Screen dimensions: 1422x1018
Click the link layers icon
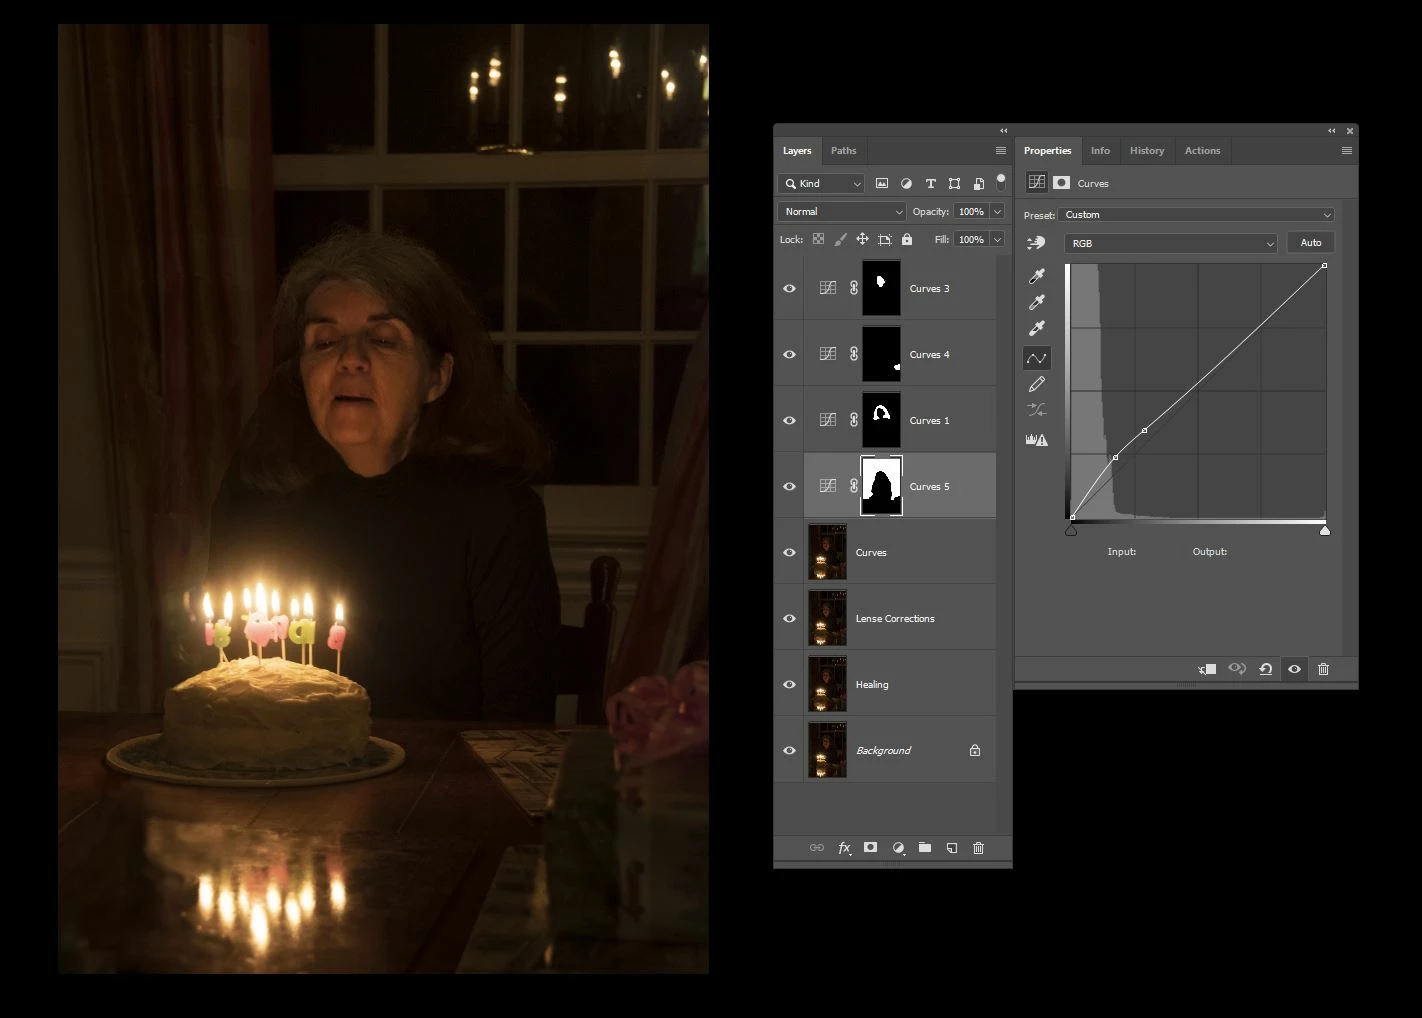(816, 847)
